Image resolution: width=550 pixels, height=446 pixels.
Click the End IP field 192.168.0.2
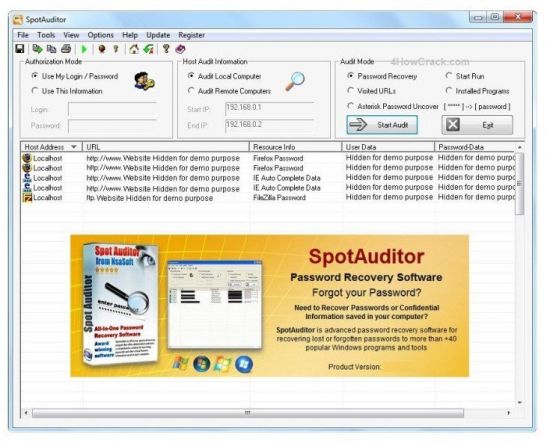point(269,126)
